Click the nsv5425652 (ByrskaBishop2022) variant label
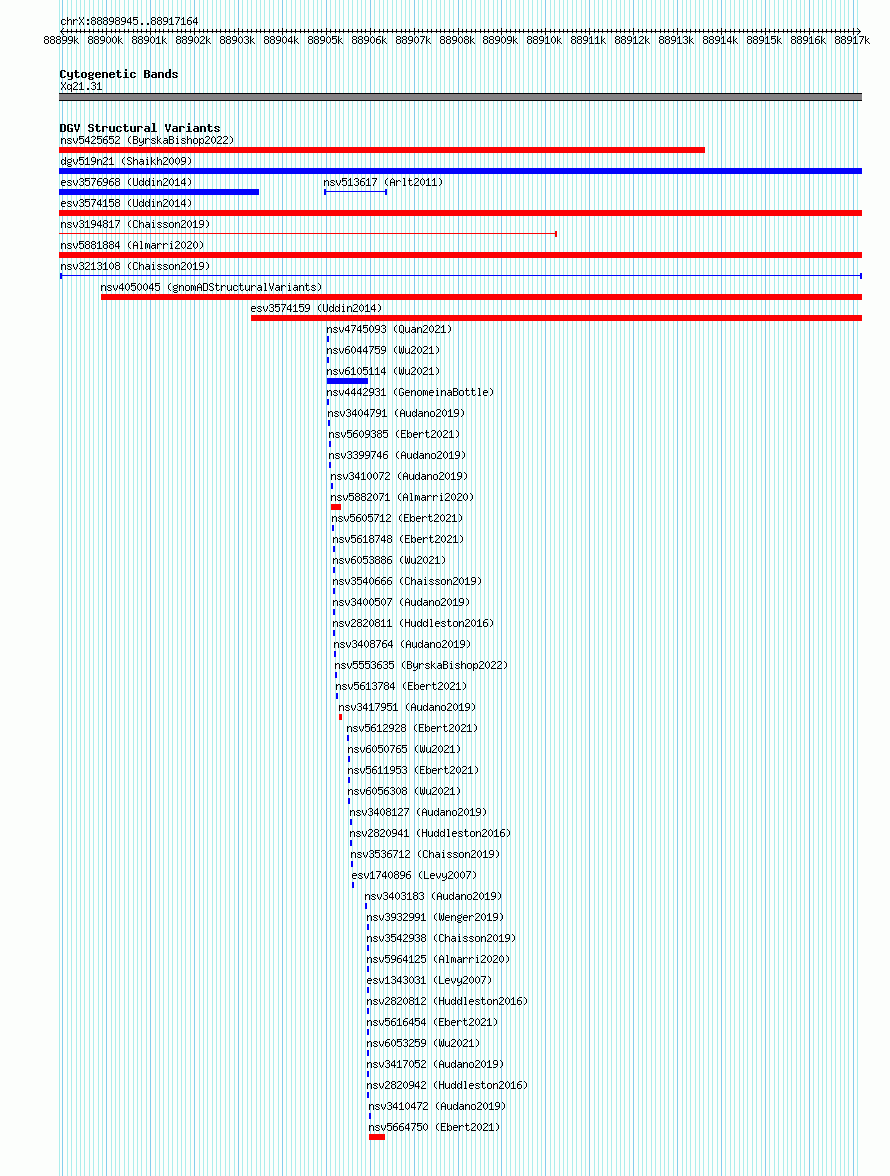 (147, 140)
